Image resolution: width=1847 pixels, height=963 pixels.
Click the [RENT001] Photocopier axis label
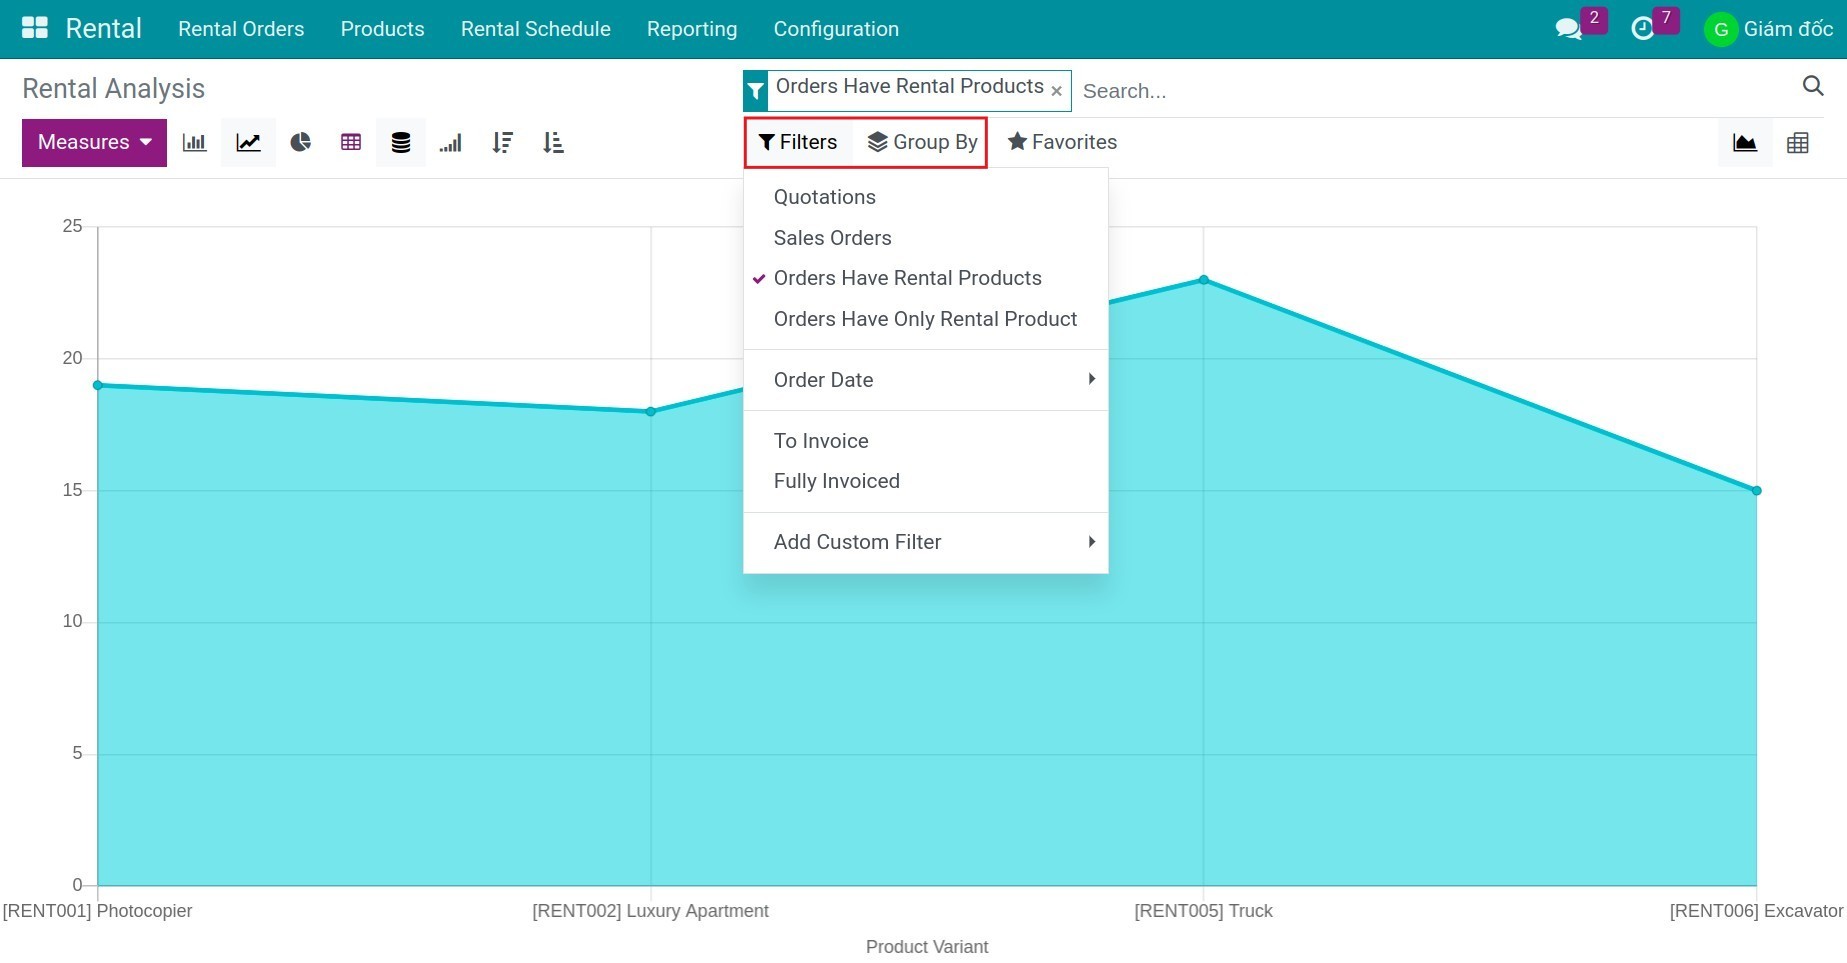[x=98, y=911]
